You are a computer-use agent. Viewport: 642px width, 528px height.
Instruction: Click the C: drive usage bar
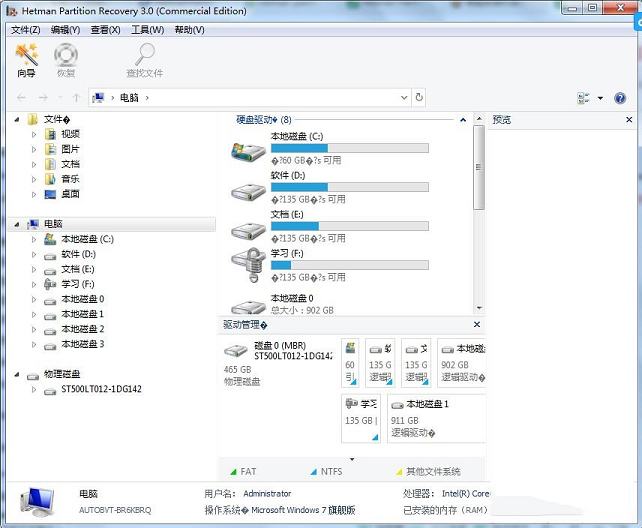(x=350, y=148)
